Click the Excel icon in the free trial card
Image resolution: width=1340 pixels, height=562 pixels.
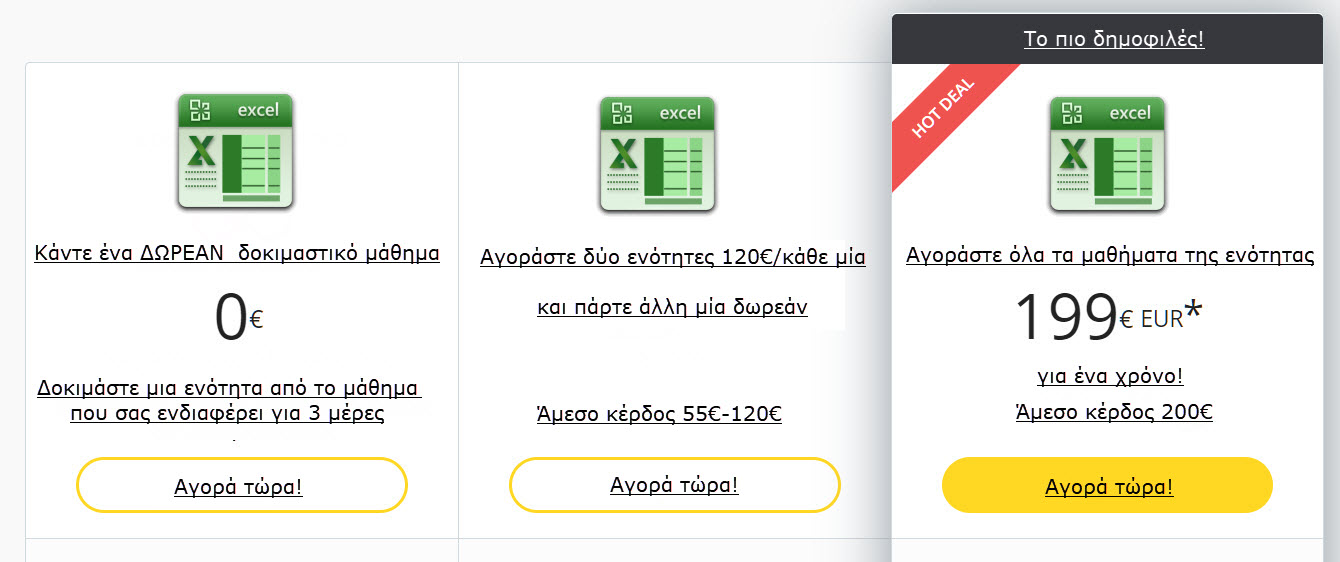[235, 152]
